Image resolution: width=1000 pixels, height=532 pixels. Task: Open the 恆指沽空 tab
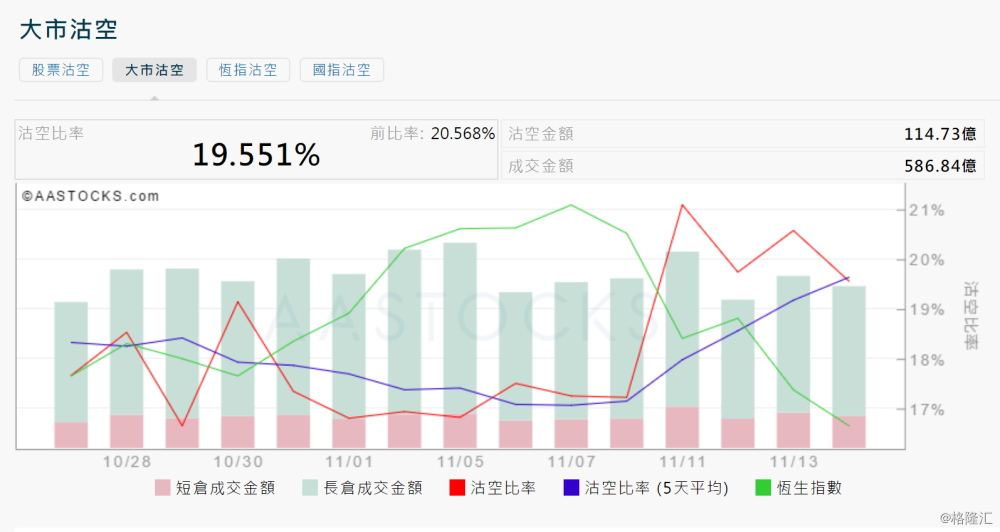[248, 70]
